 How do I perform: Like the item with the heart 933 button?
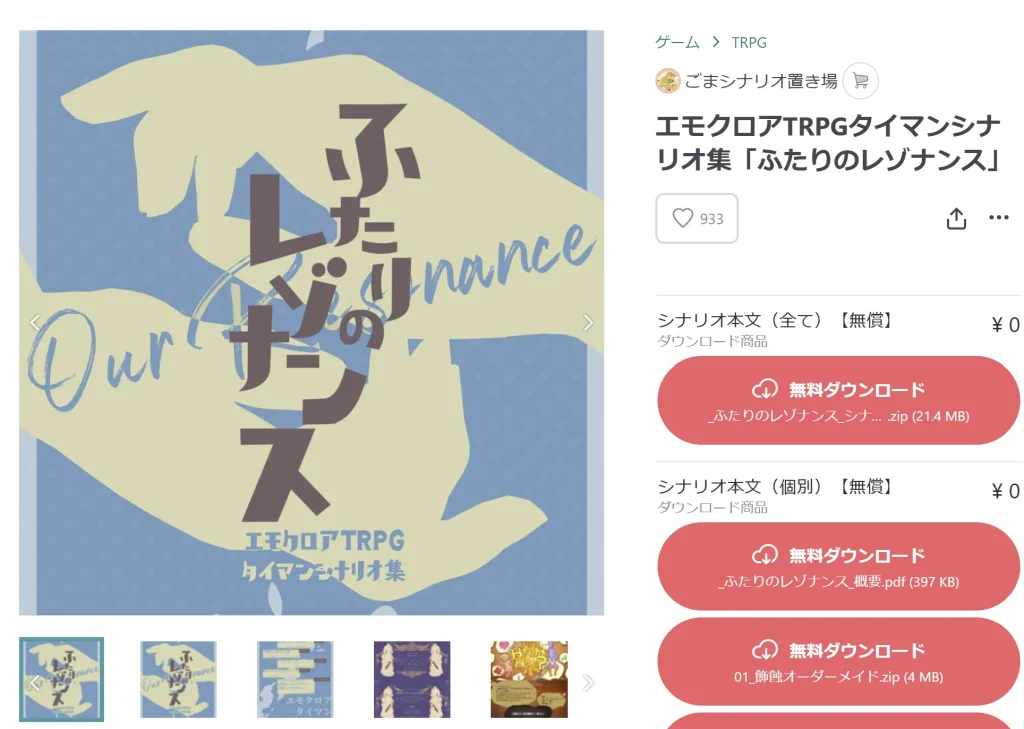[x=697, y=218]
